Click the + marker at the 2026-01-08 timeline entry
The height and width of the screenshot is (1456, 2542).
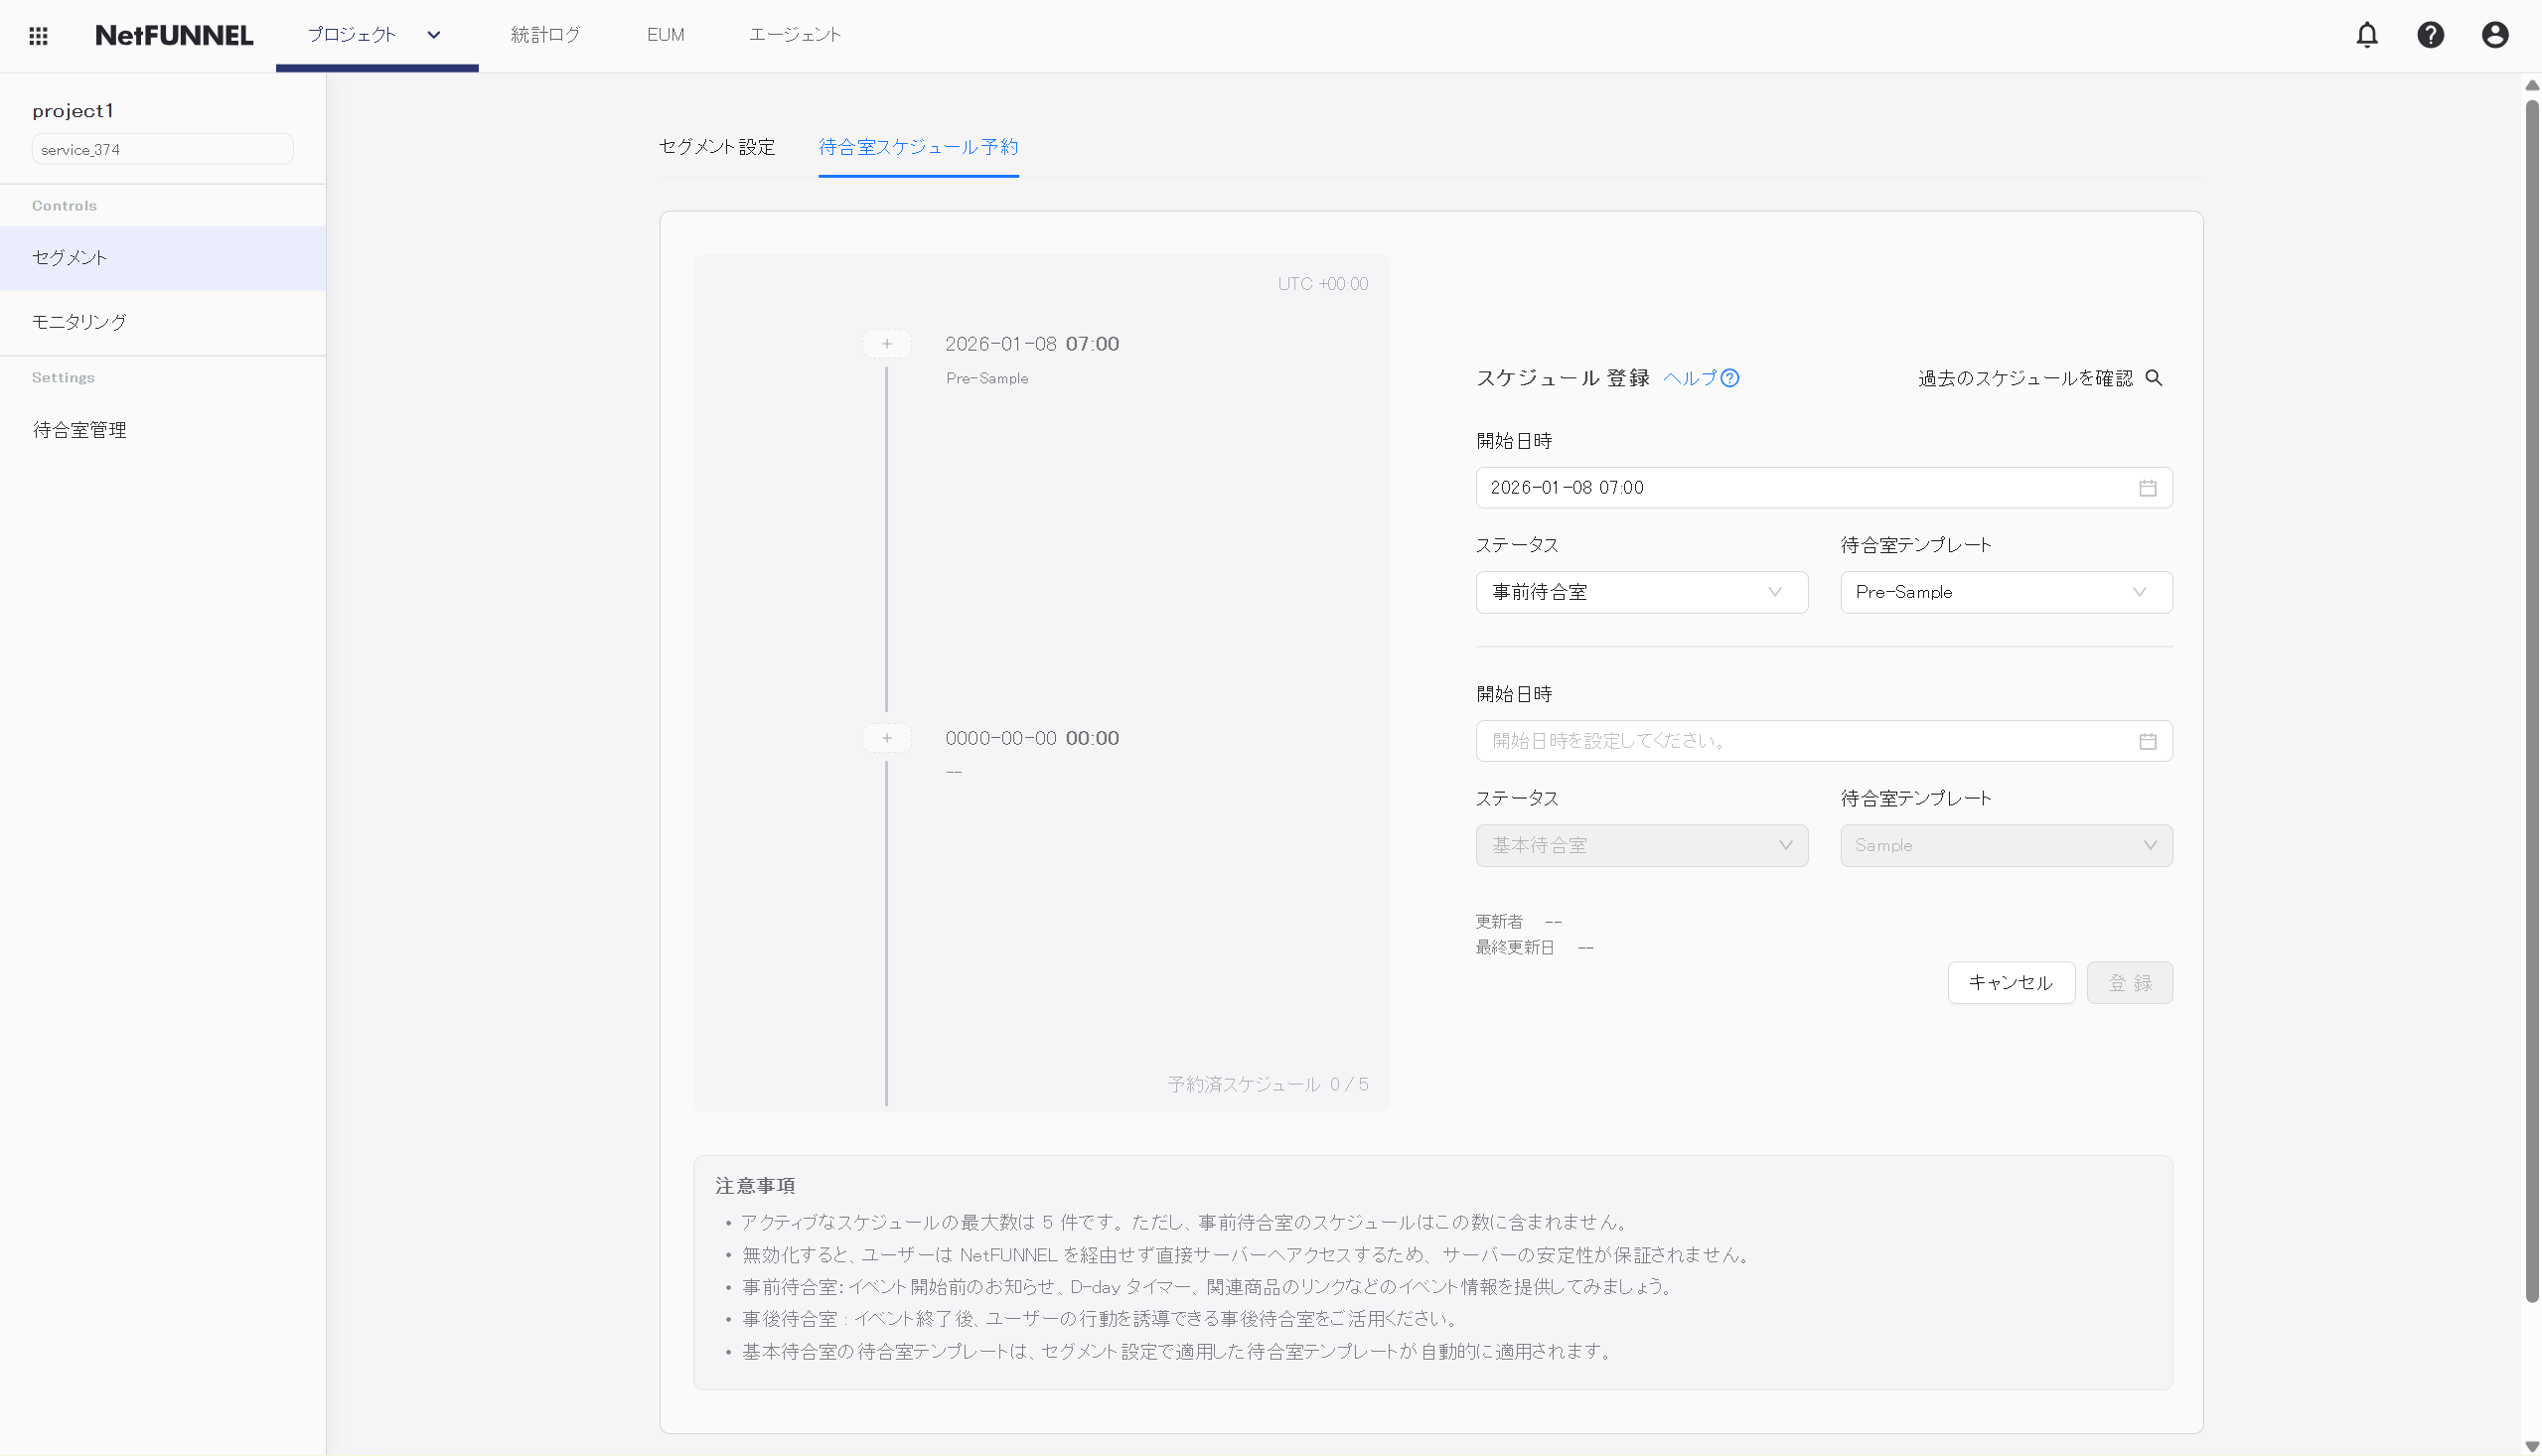[x=886, y=343]
